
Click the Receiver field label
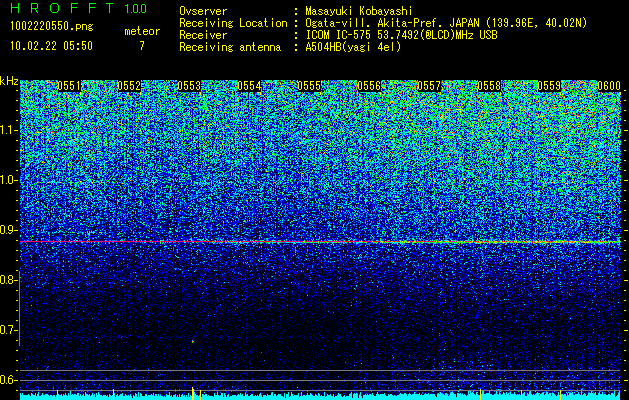(x=203, y=35)
